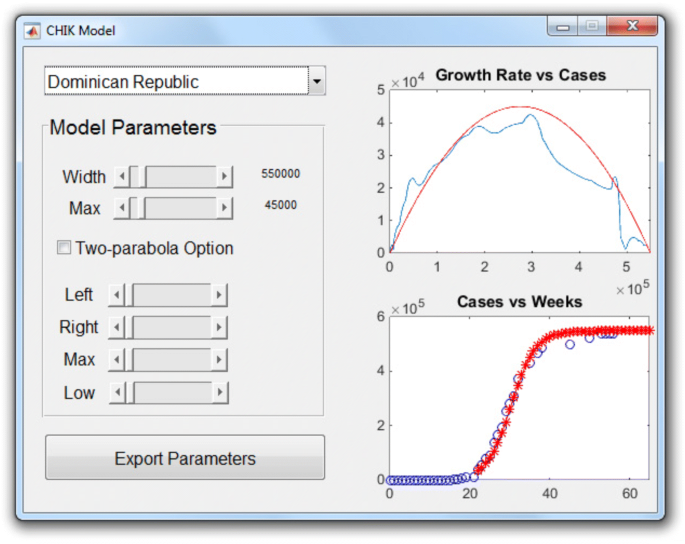685x544 pixels.
Task: Open the Dominican Republic country dropdown
Action: coord(185,81)
